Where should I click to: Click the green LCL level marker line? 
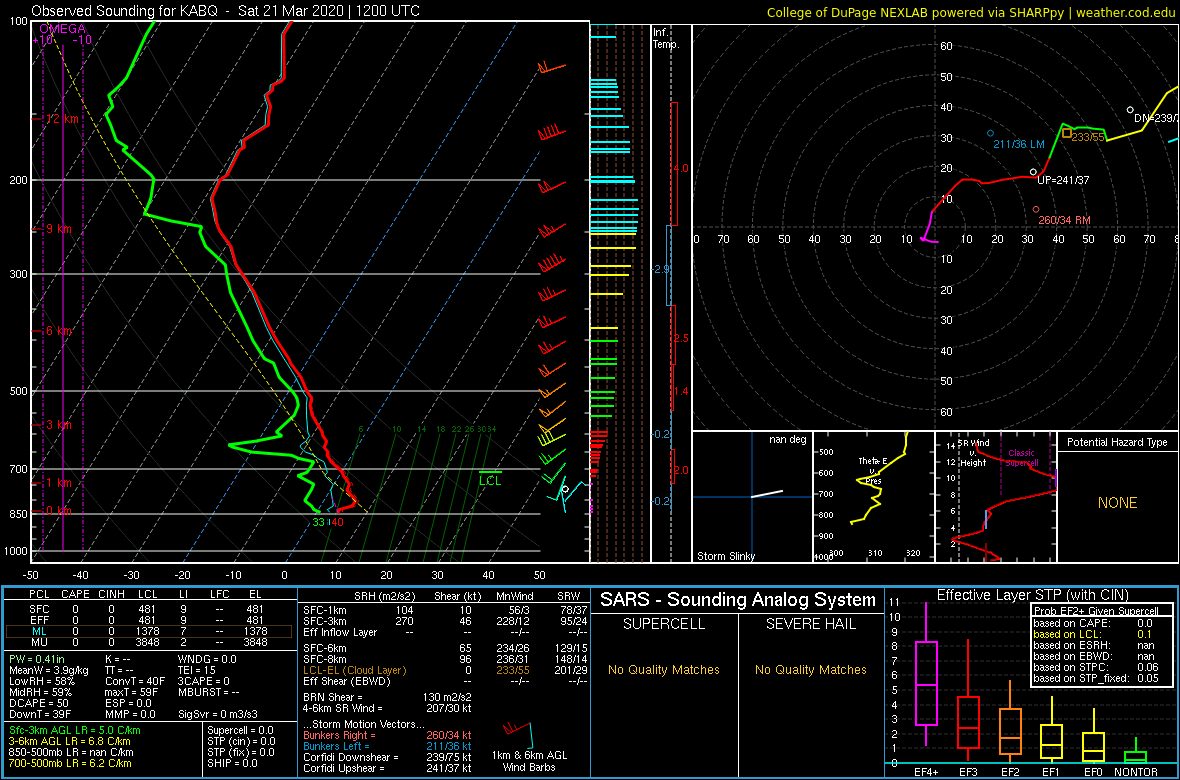click(x=490, y=471)
